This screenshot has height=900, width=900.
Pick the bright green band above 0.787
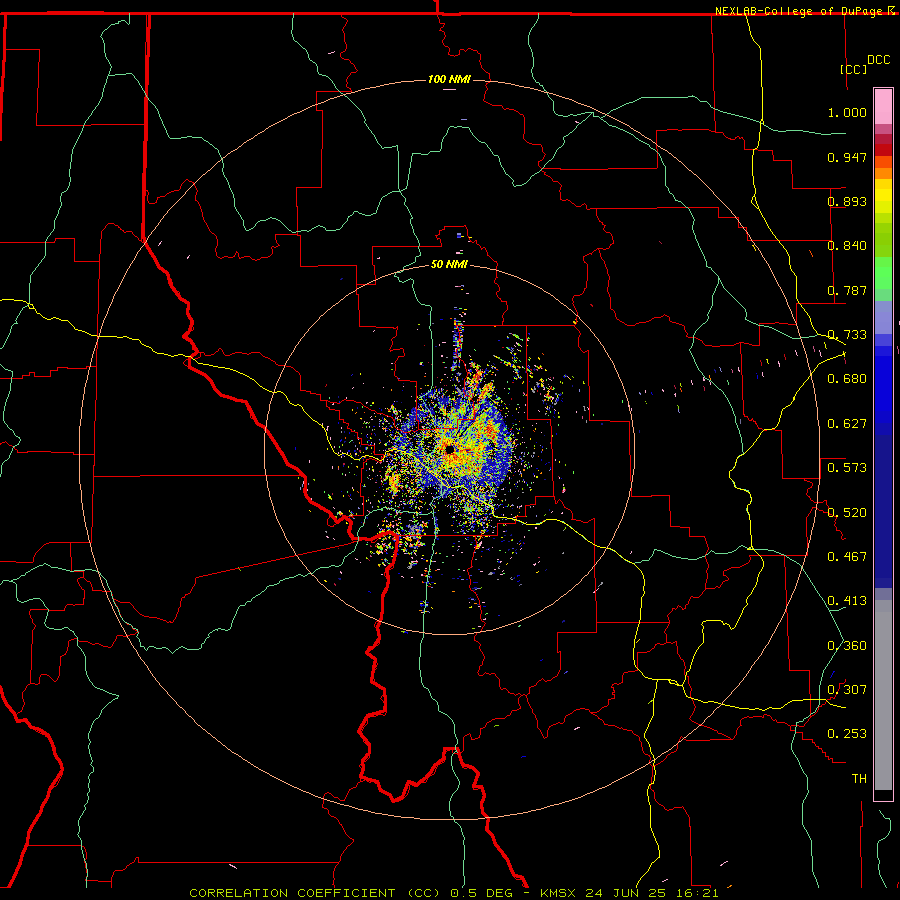[x=883, y=273]
